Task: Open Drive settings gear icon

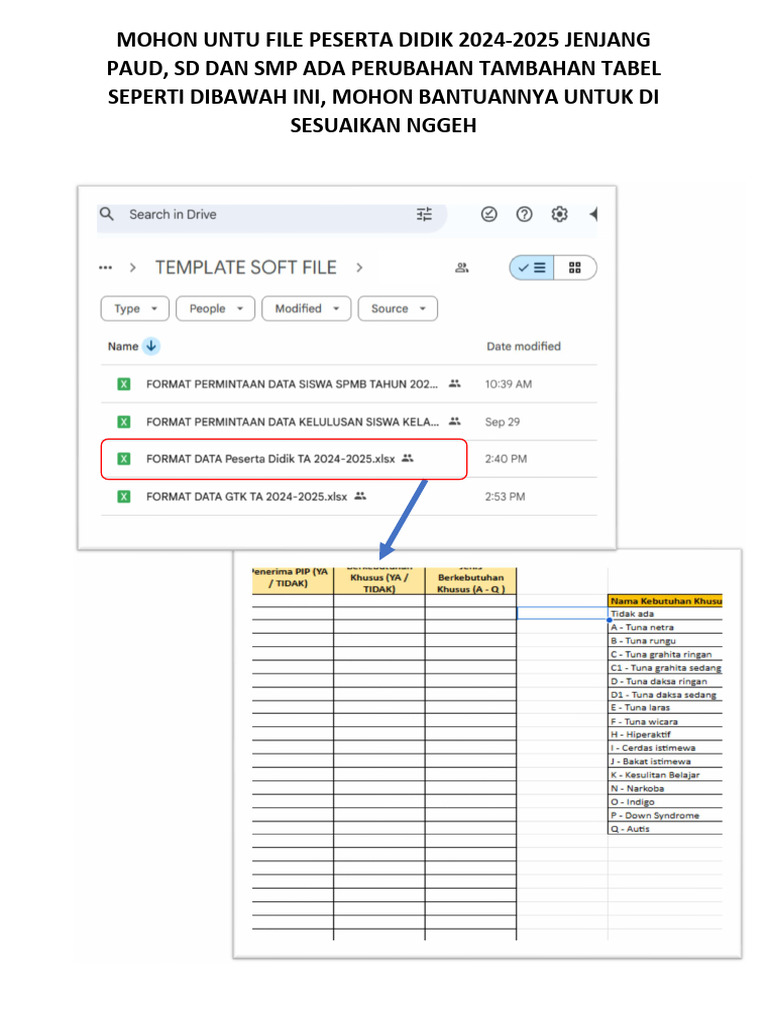Action: point(560,214)
